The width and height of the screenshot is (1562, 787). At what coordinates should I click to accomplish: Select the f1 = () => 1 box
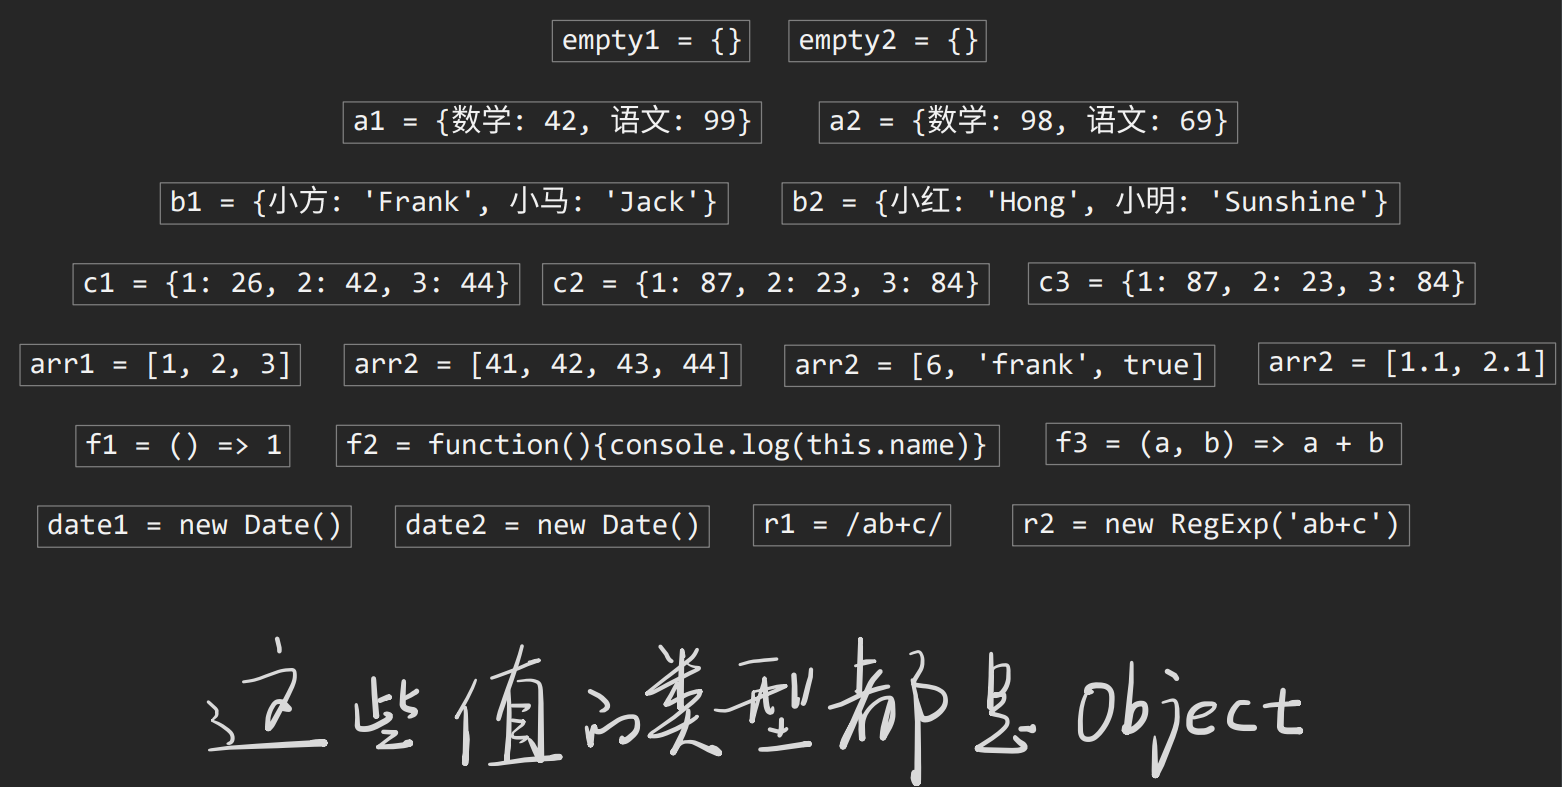coord(183,446)
